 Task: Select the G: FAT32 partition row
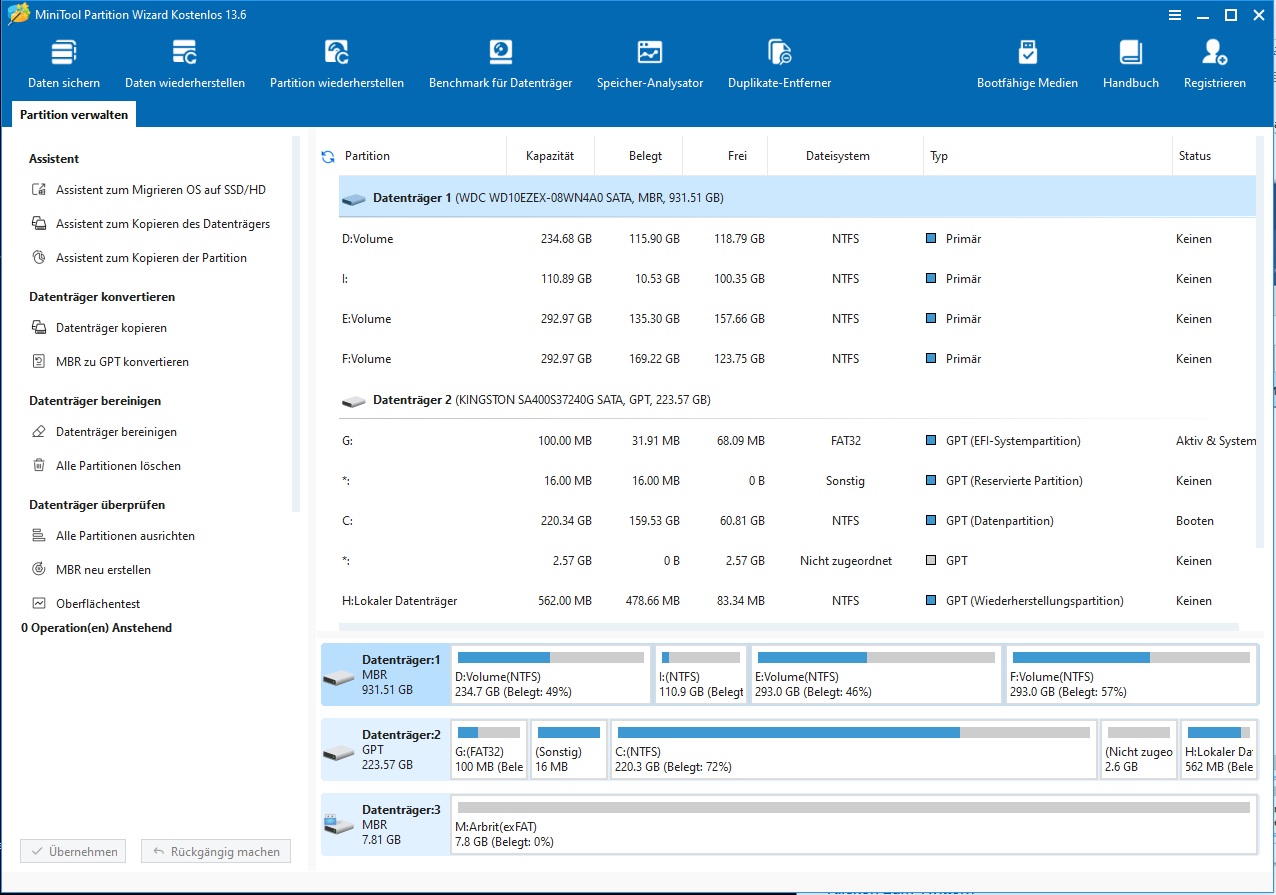tap(797, 441)
